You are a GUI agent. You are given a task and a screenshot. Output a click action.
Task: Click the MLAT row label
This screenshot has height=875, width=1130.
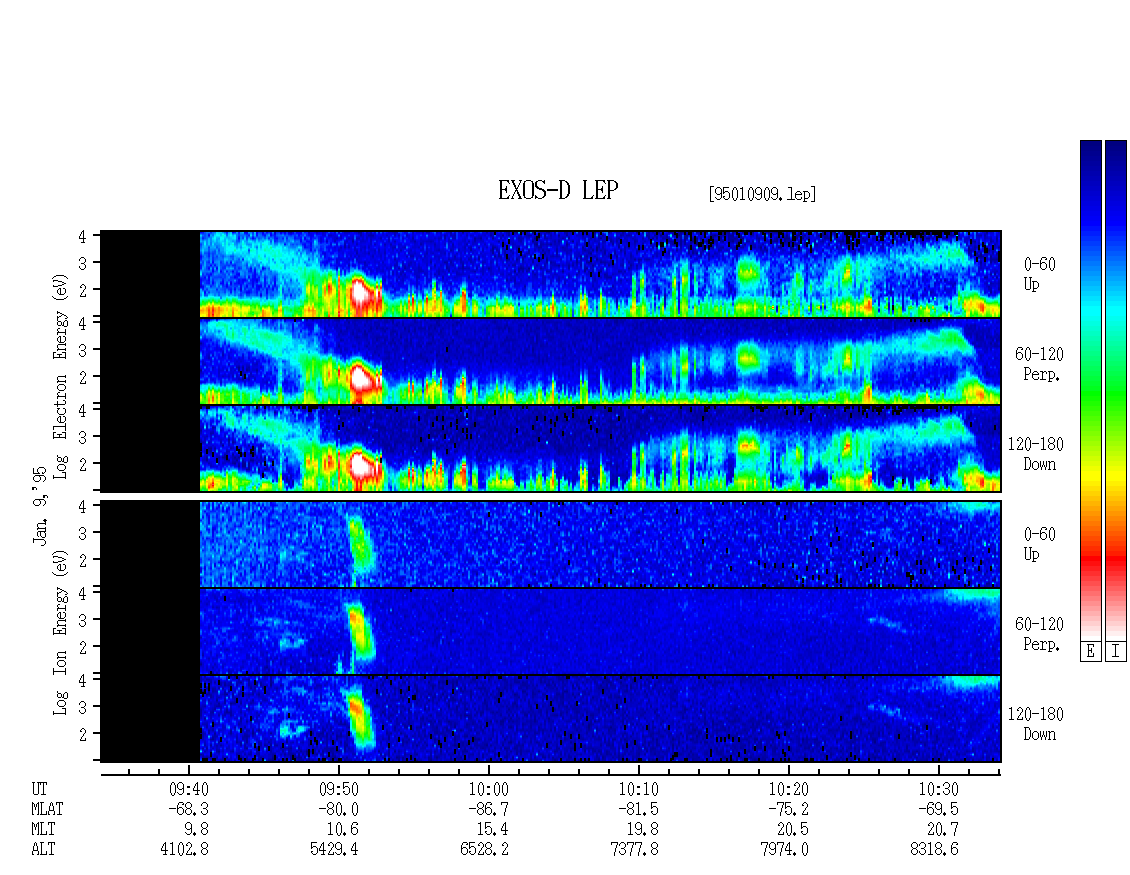[47, 809]
